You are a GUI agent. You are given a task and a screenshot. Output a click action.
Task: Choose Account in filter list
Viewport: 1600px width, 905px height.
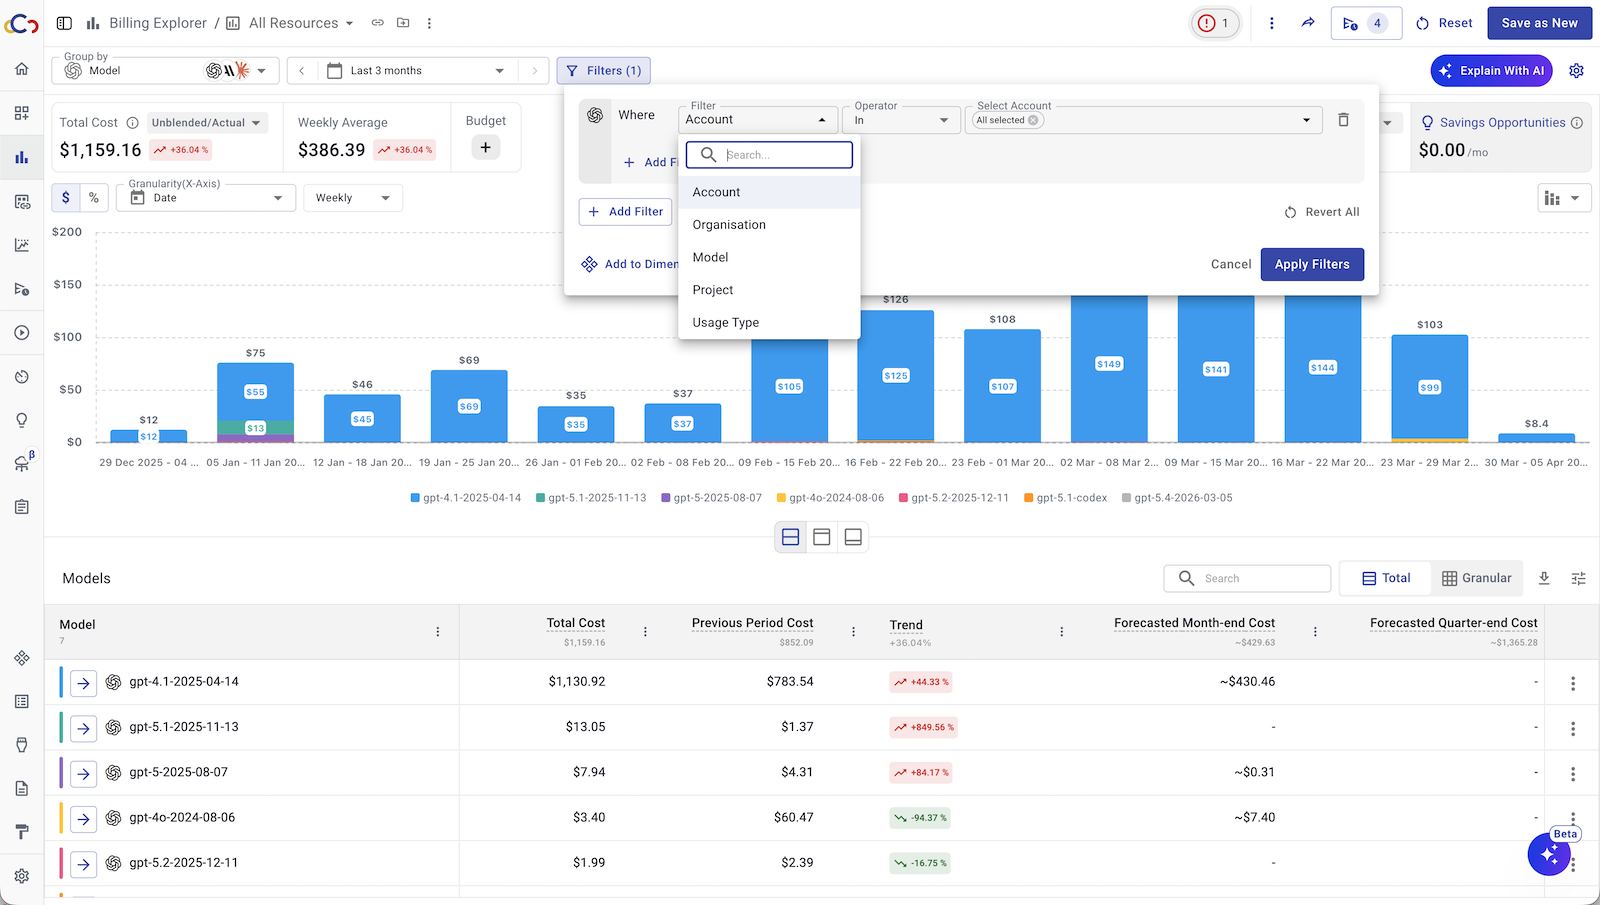[769, 192]
